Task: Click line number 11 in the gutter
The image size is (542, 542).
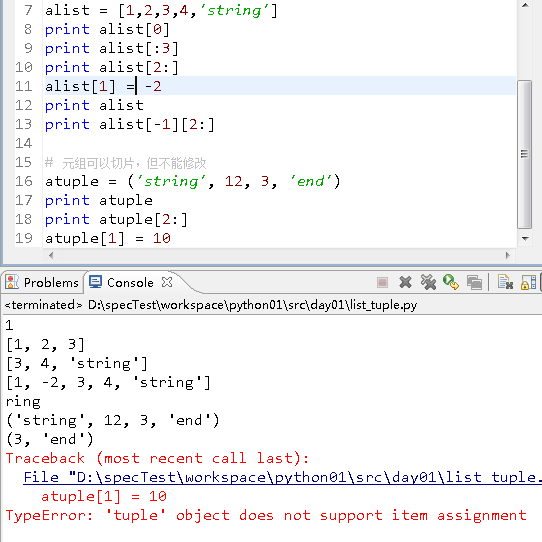Action: click(24, 86)
